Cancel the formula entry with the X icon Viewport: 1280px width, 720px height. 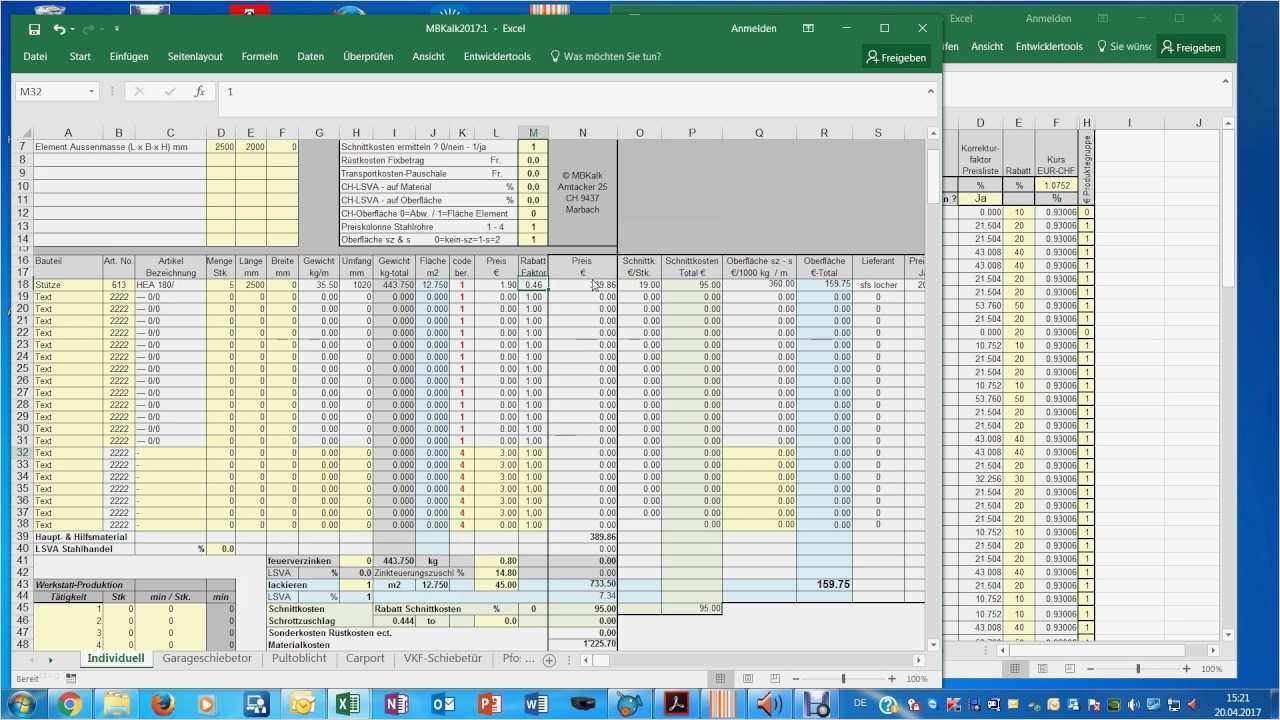point(139,91)
